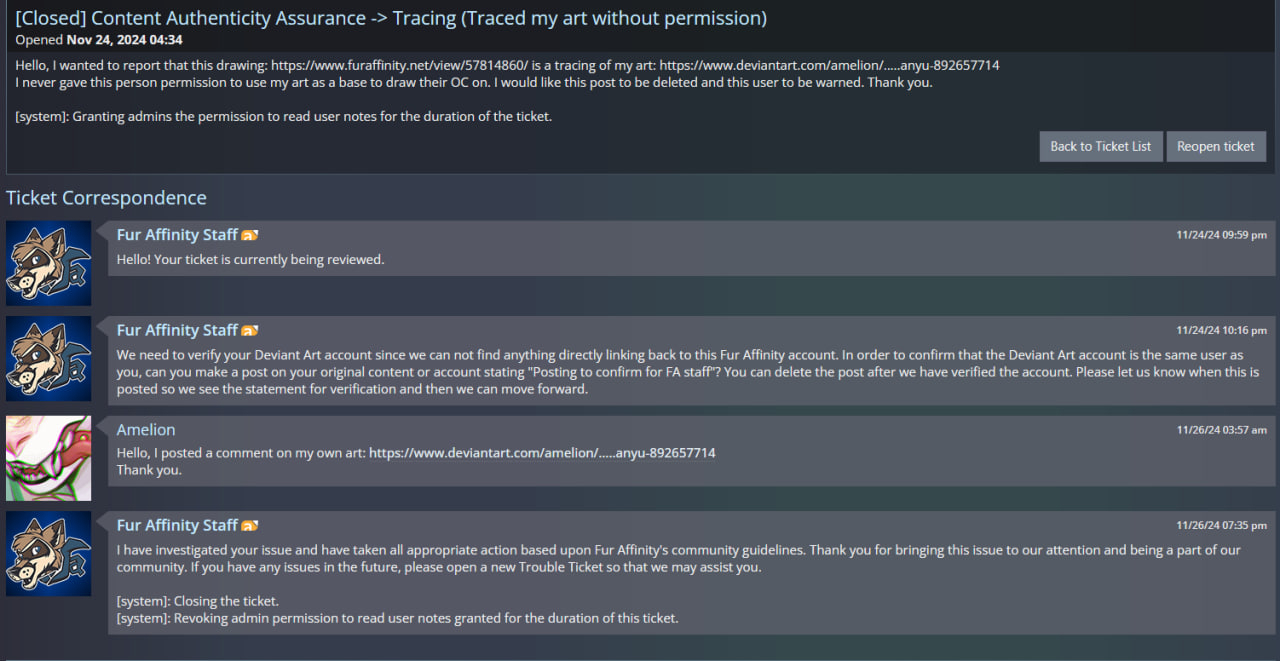This screenshot has width=1280, height=661.
Task: Click the 11/26/24 03:57 am timestamp
Action: pos(1221,430)
